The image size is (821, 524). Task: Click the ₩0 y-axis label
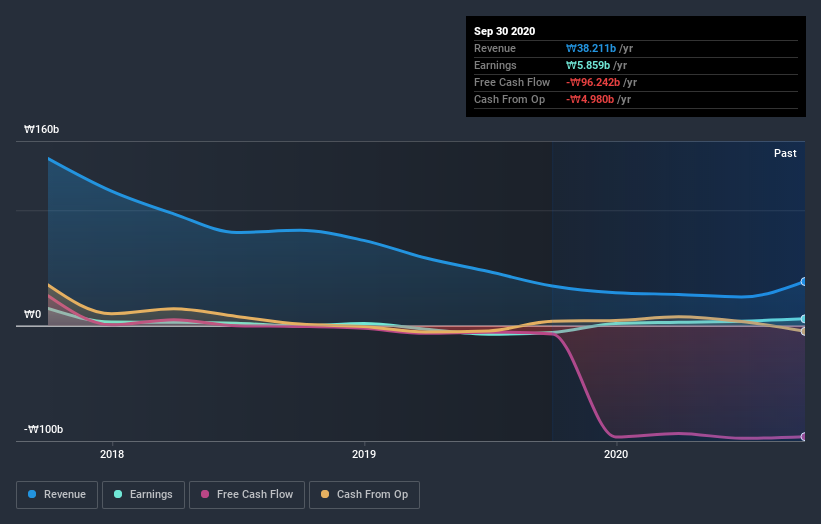click(x=32, y=314)
